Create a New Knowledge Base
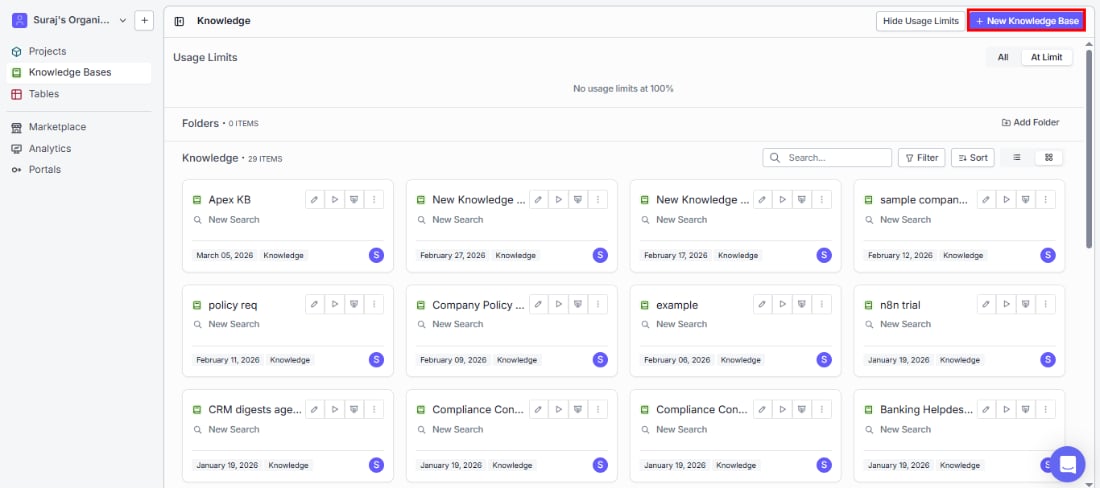1100x490 pixels. pyautogui.click(x=1026, y=21)
